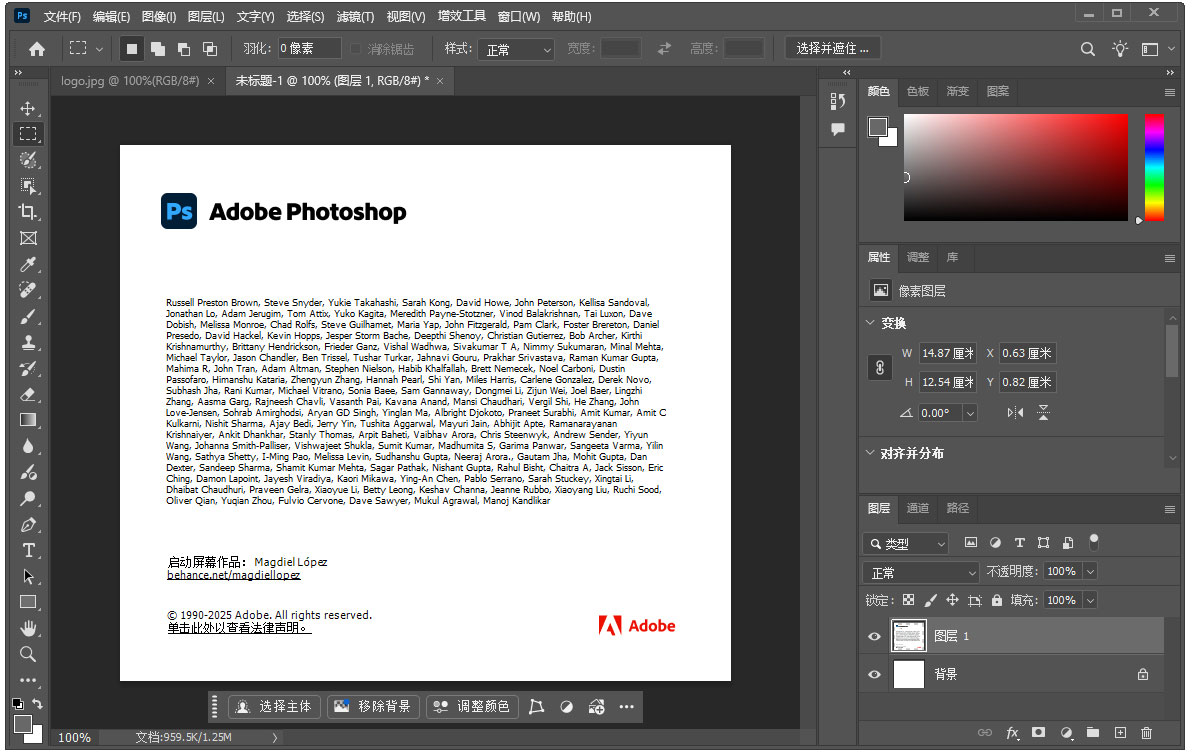Viewport: 1192px width, 754px height.
Task: Delete layer using trash icon
Action: pyautogui.click(x=1146, y=733)
